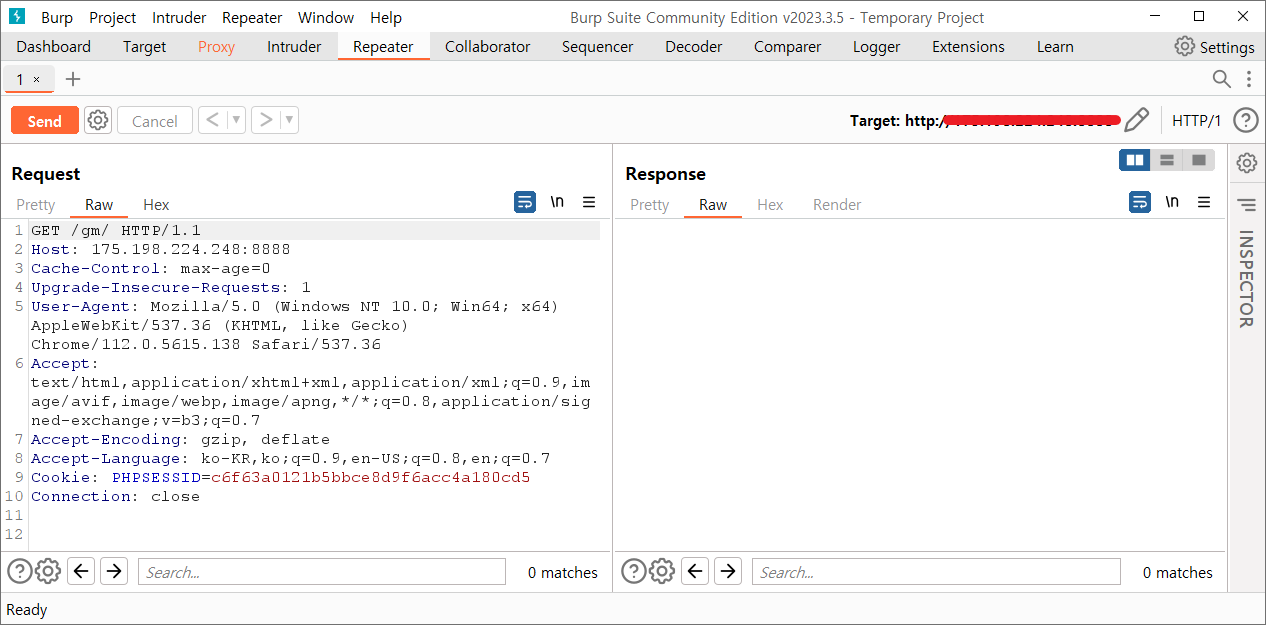Viewport: 1266px width, 625px height.
Task: Set combined tabbed layout
Action: pos(1199,160)
